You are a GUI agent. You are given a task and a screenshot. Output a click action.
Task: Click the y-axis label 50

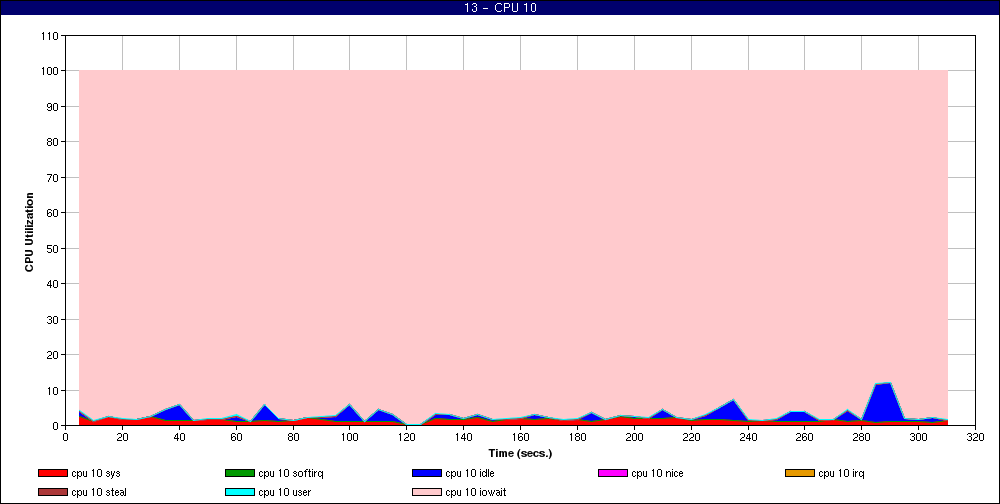[x=52, y=248]
